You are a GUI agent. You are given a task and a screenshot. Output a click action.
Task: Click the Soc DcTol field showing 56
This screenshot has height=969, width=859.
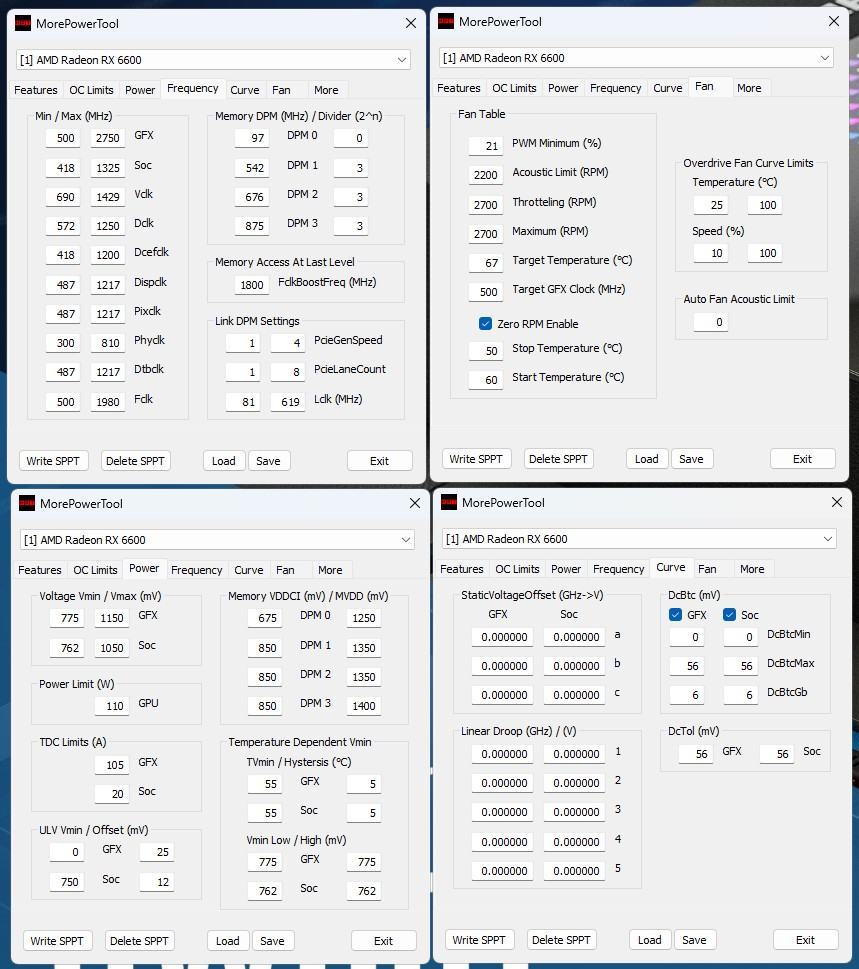(777, 754)
